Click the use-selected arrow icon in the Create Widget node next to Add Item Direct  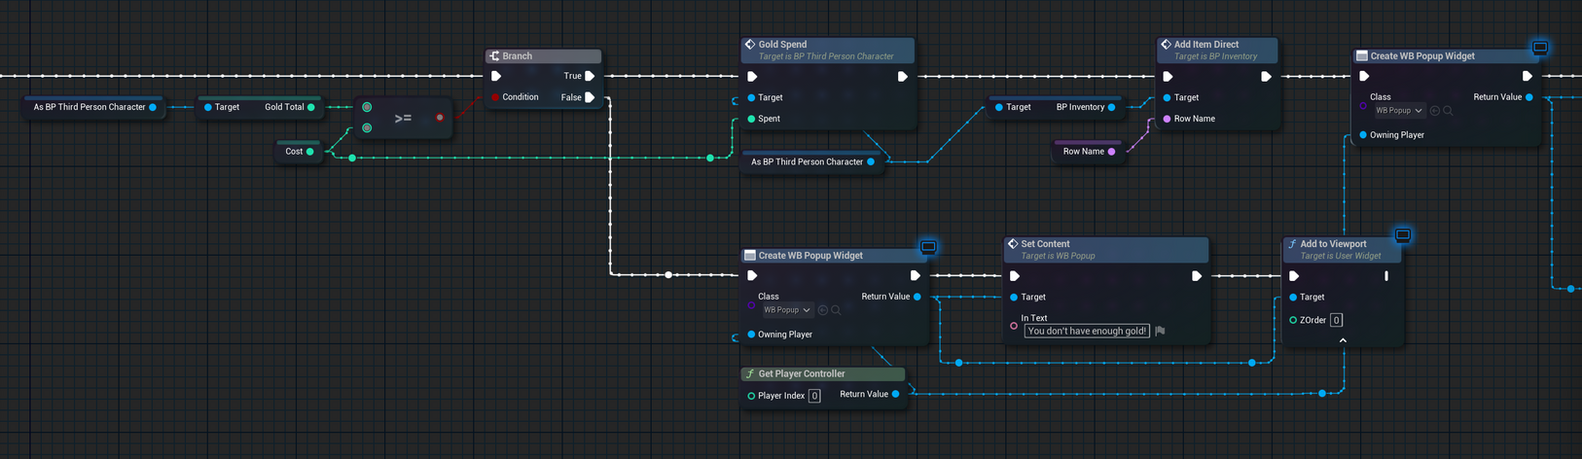[x=1435, y=111]
